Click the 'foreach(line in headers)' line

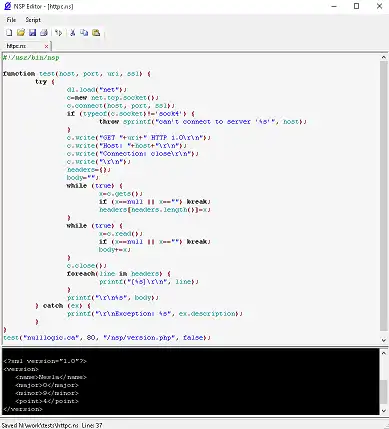(119, 274)
